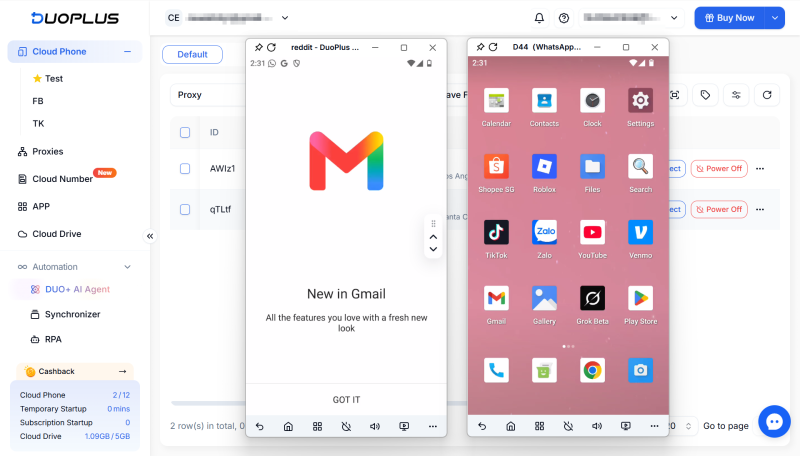Screen dimensions: 800x456
Task: Open APP menu item
Action: point(33,207)
